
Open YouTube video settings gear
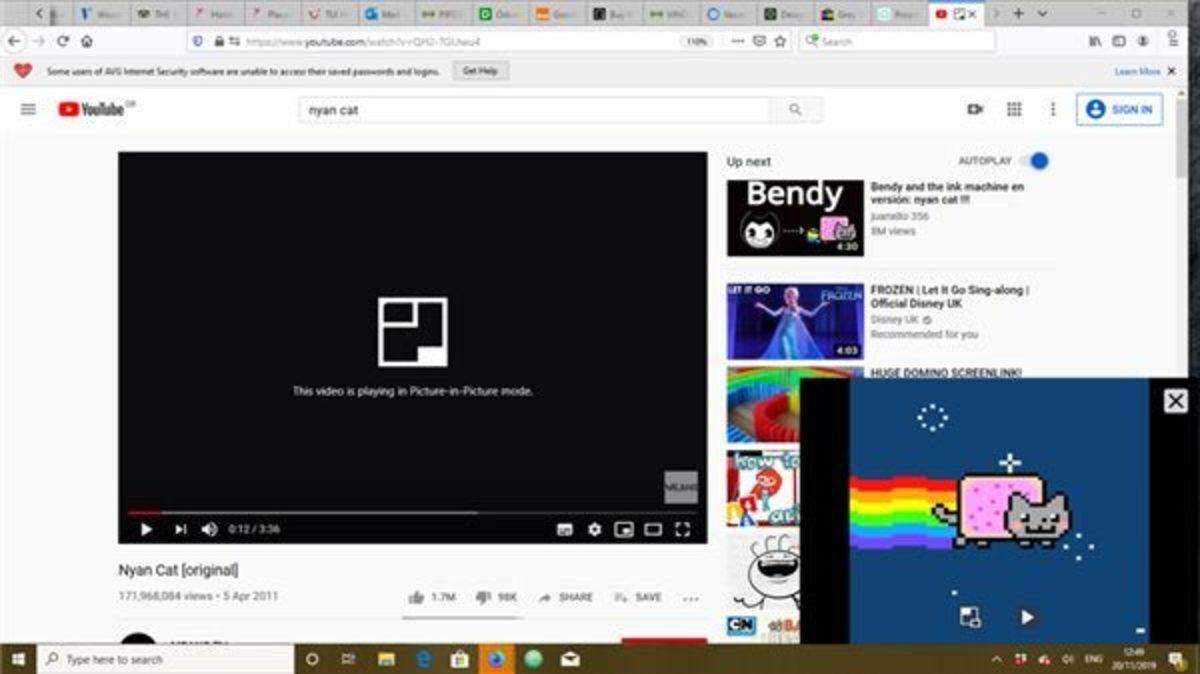click(x=595, y=528)
